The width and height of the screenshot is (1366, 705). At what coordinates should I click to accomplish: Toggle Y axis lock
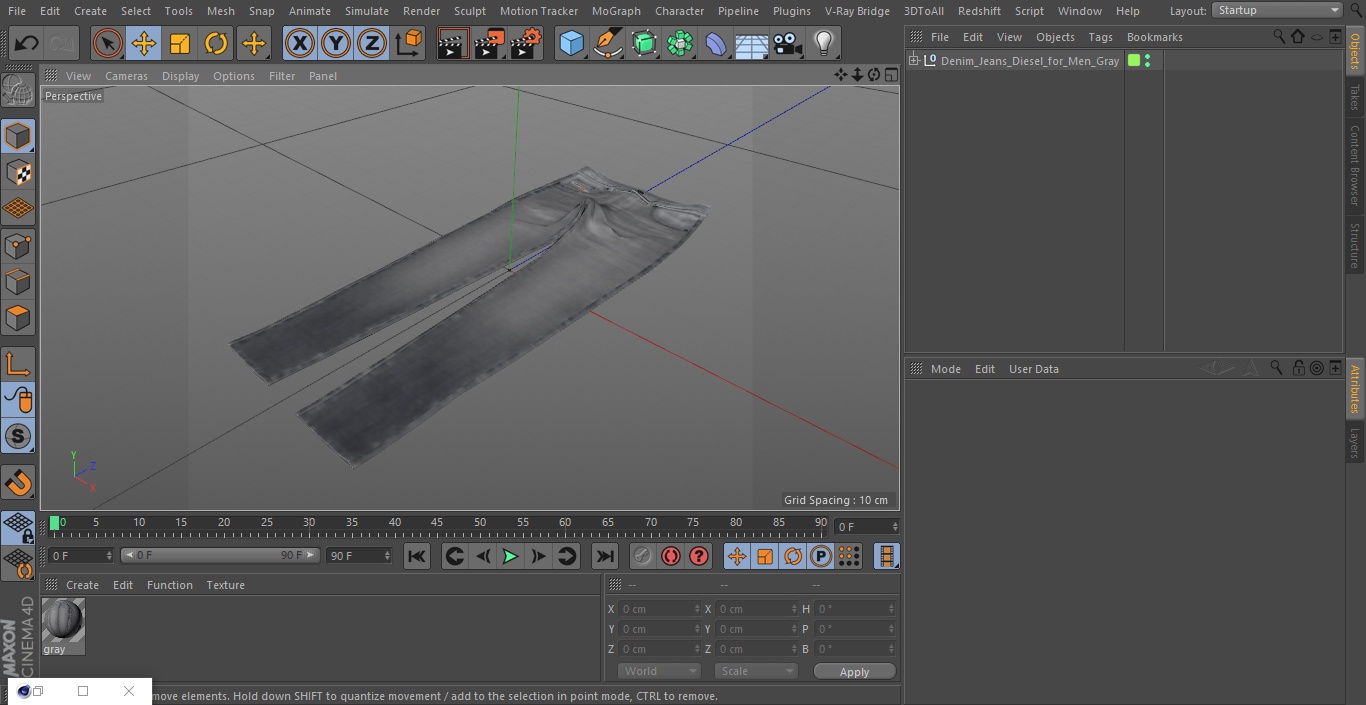pyautogui.click(x=336, y=43)
